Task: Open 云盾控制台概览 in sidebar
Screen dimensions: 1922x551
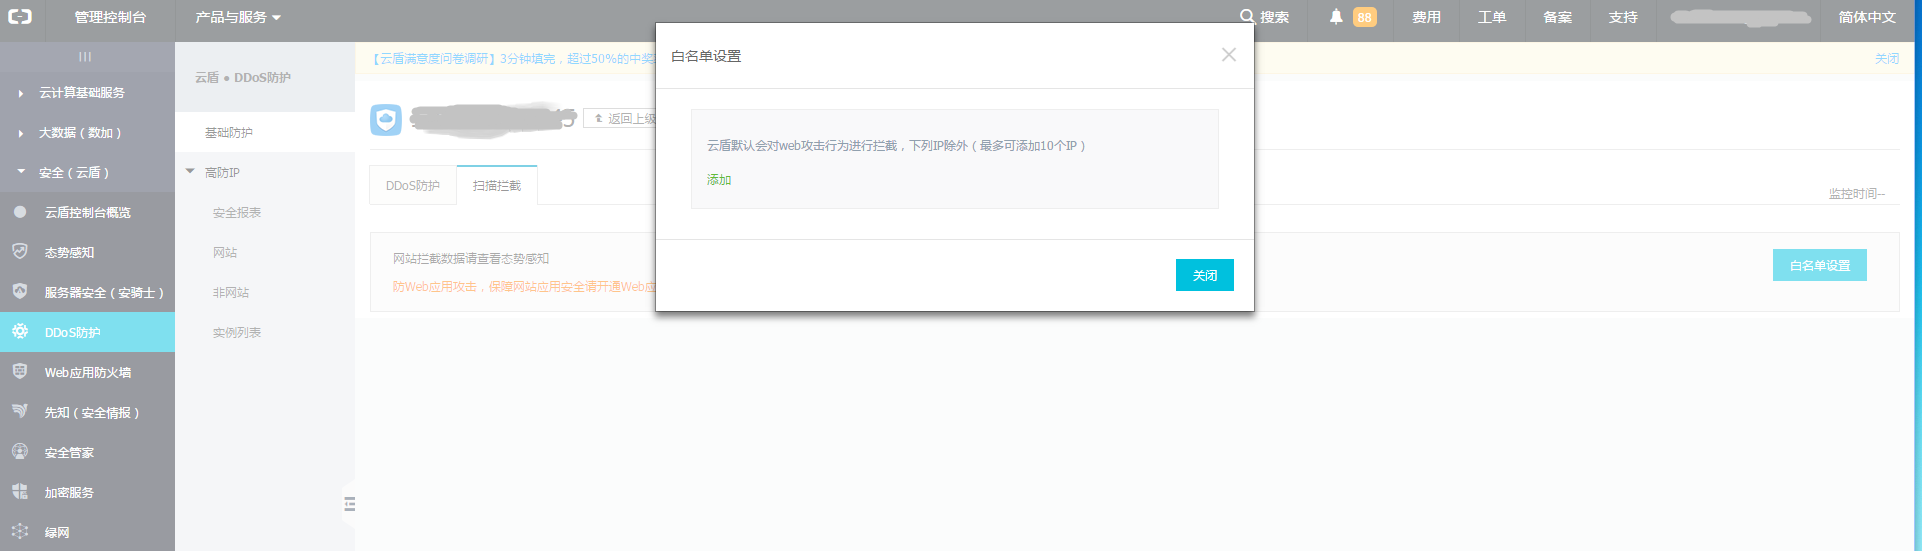Action: 87,213
